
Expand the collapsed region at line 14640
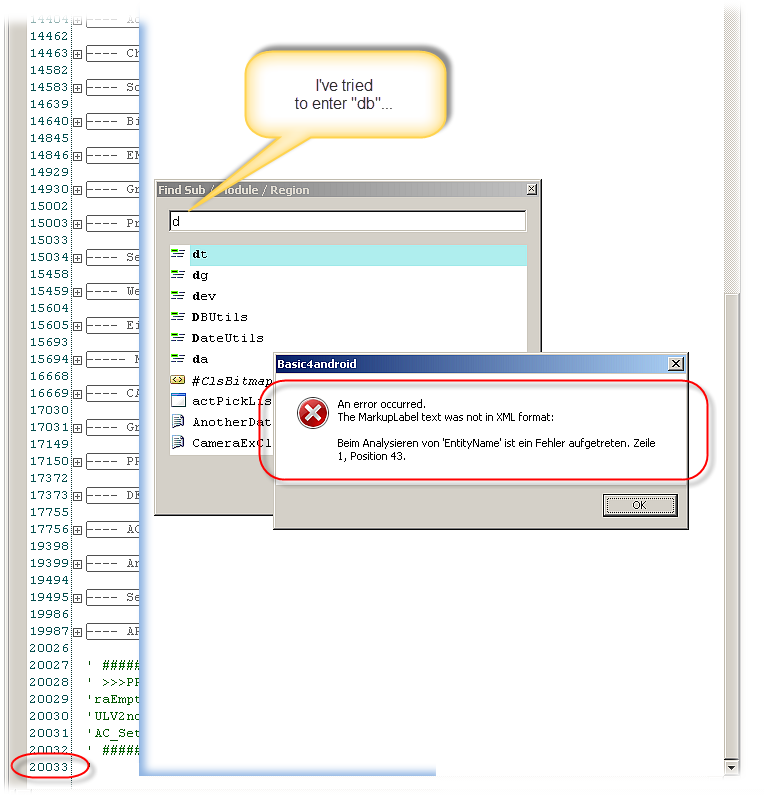(x=78, y=122)
